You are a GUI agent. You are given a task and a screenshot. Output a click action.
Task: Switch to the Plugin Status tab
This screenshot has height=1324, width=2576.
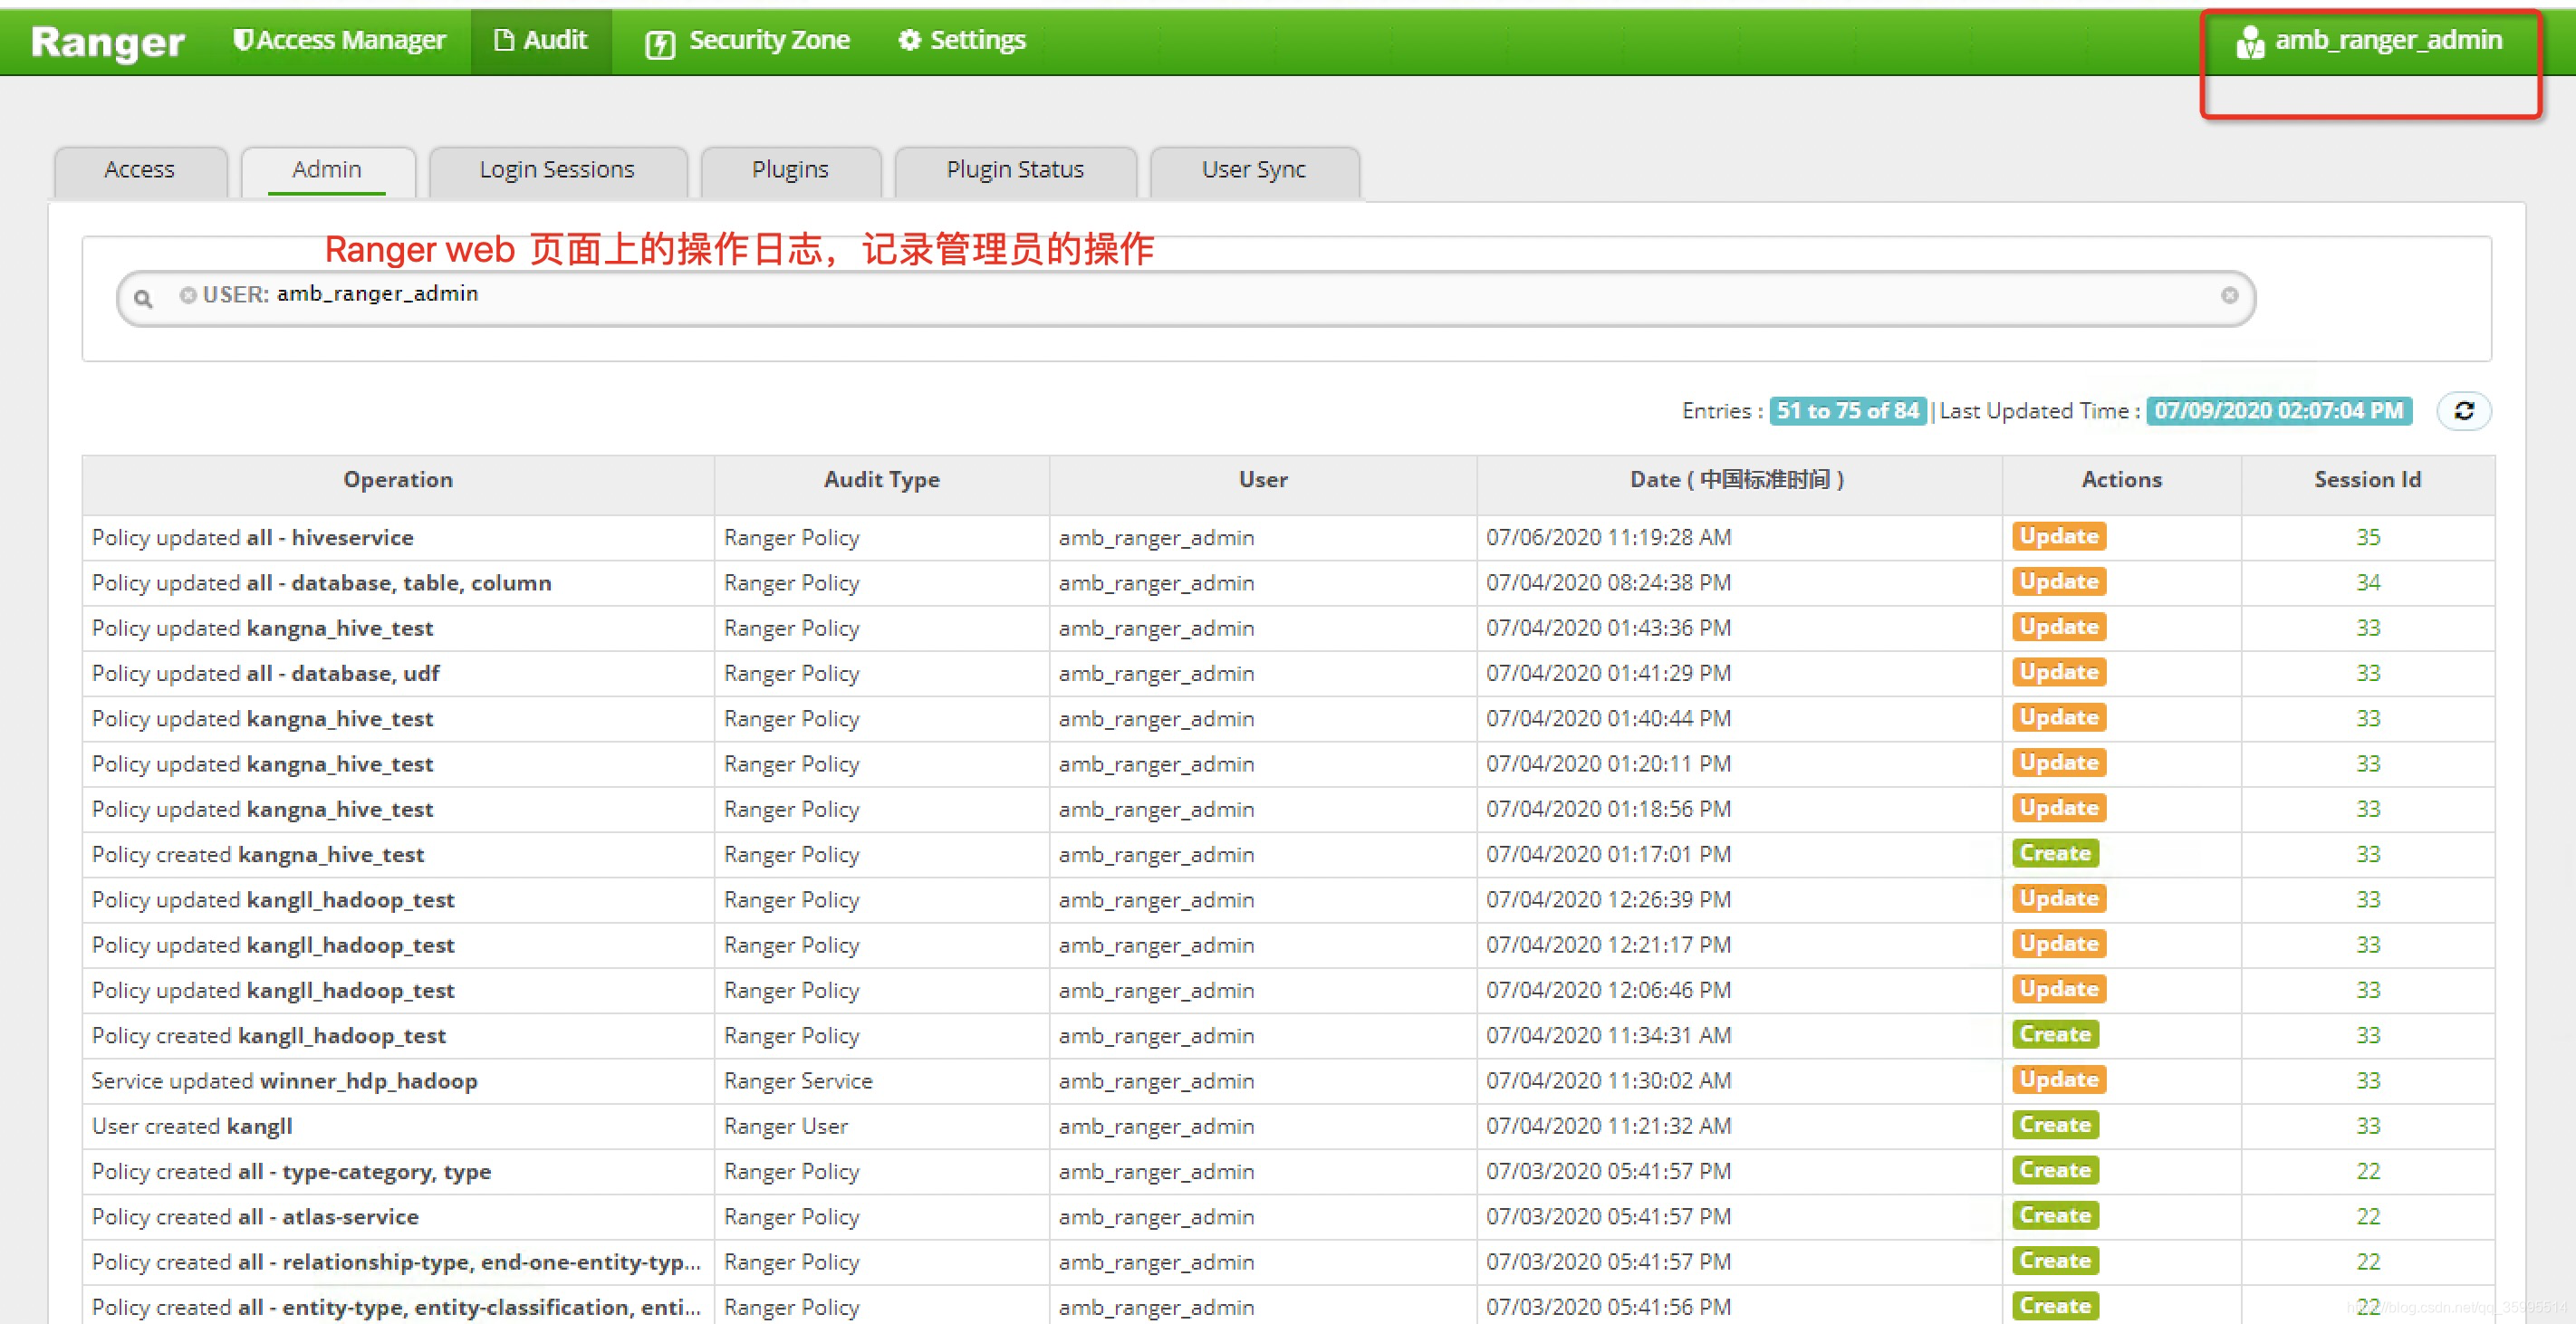click(1015, 170)
